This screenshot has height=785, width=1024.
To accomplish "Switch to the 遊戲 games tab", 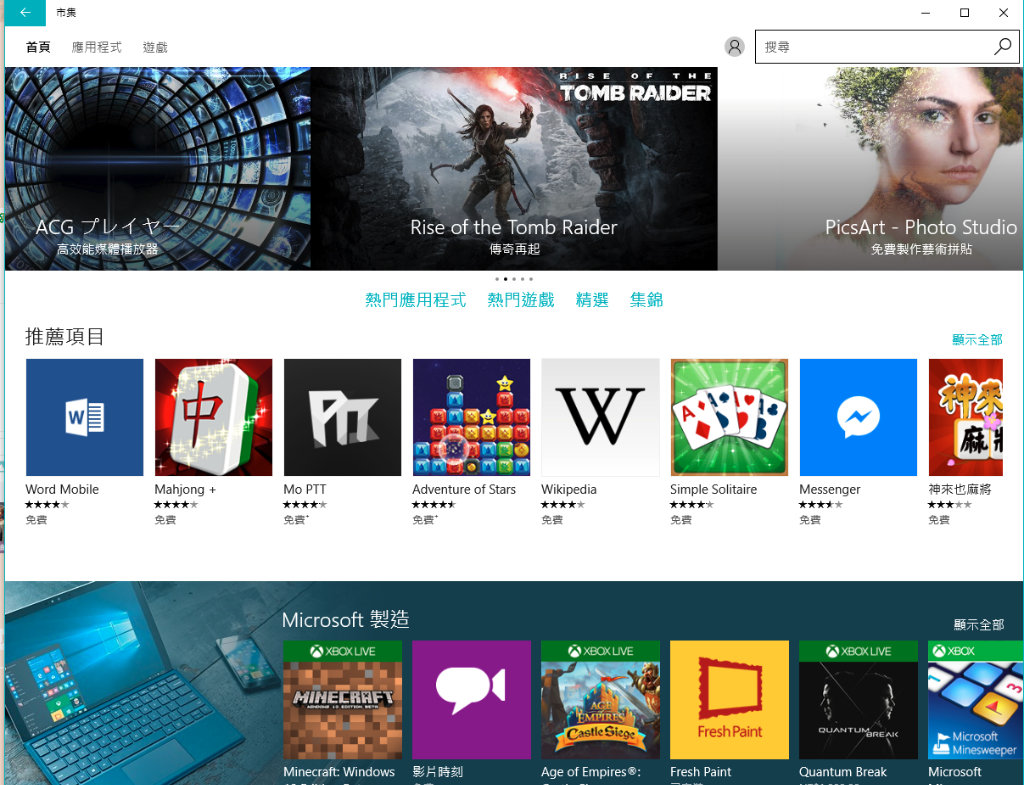I will coord(155,47).
